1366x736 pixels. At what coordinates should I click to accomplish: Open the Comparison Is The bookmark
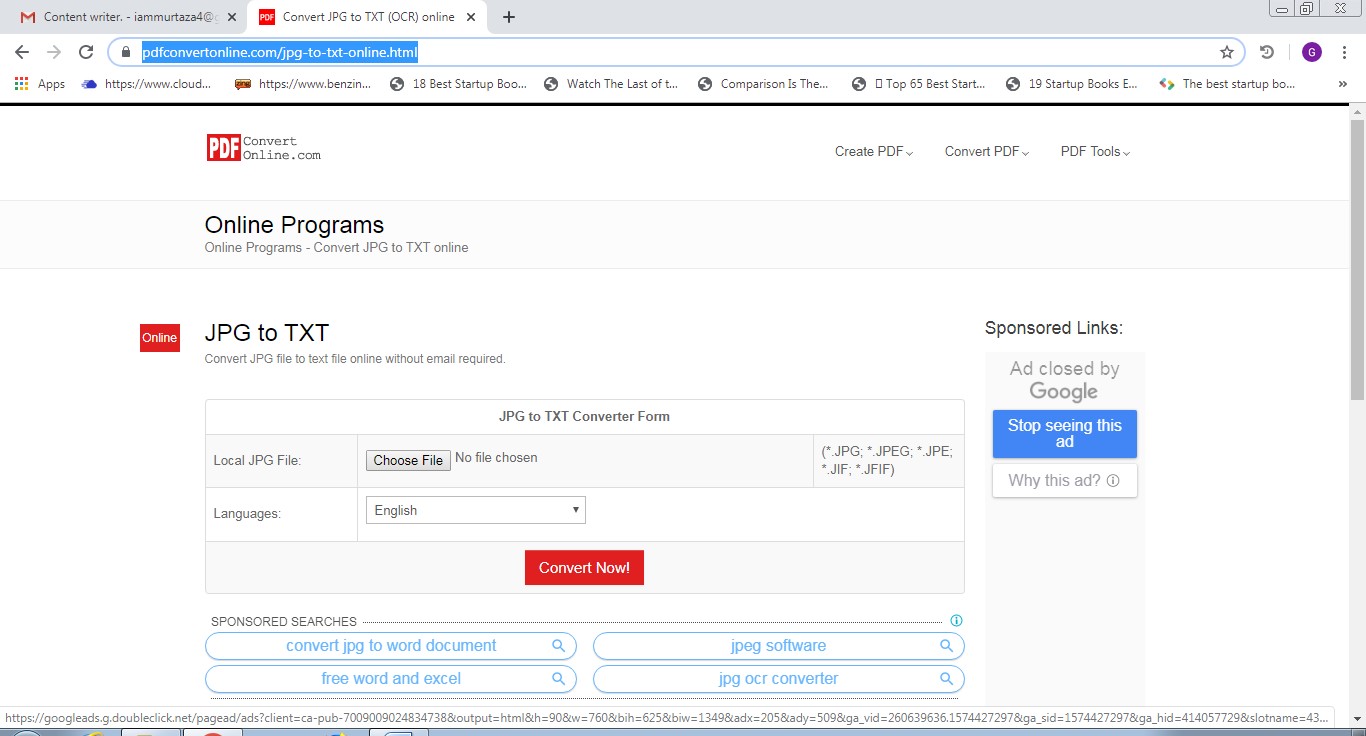763,84
